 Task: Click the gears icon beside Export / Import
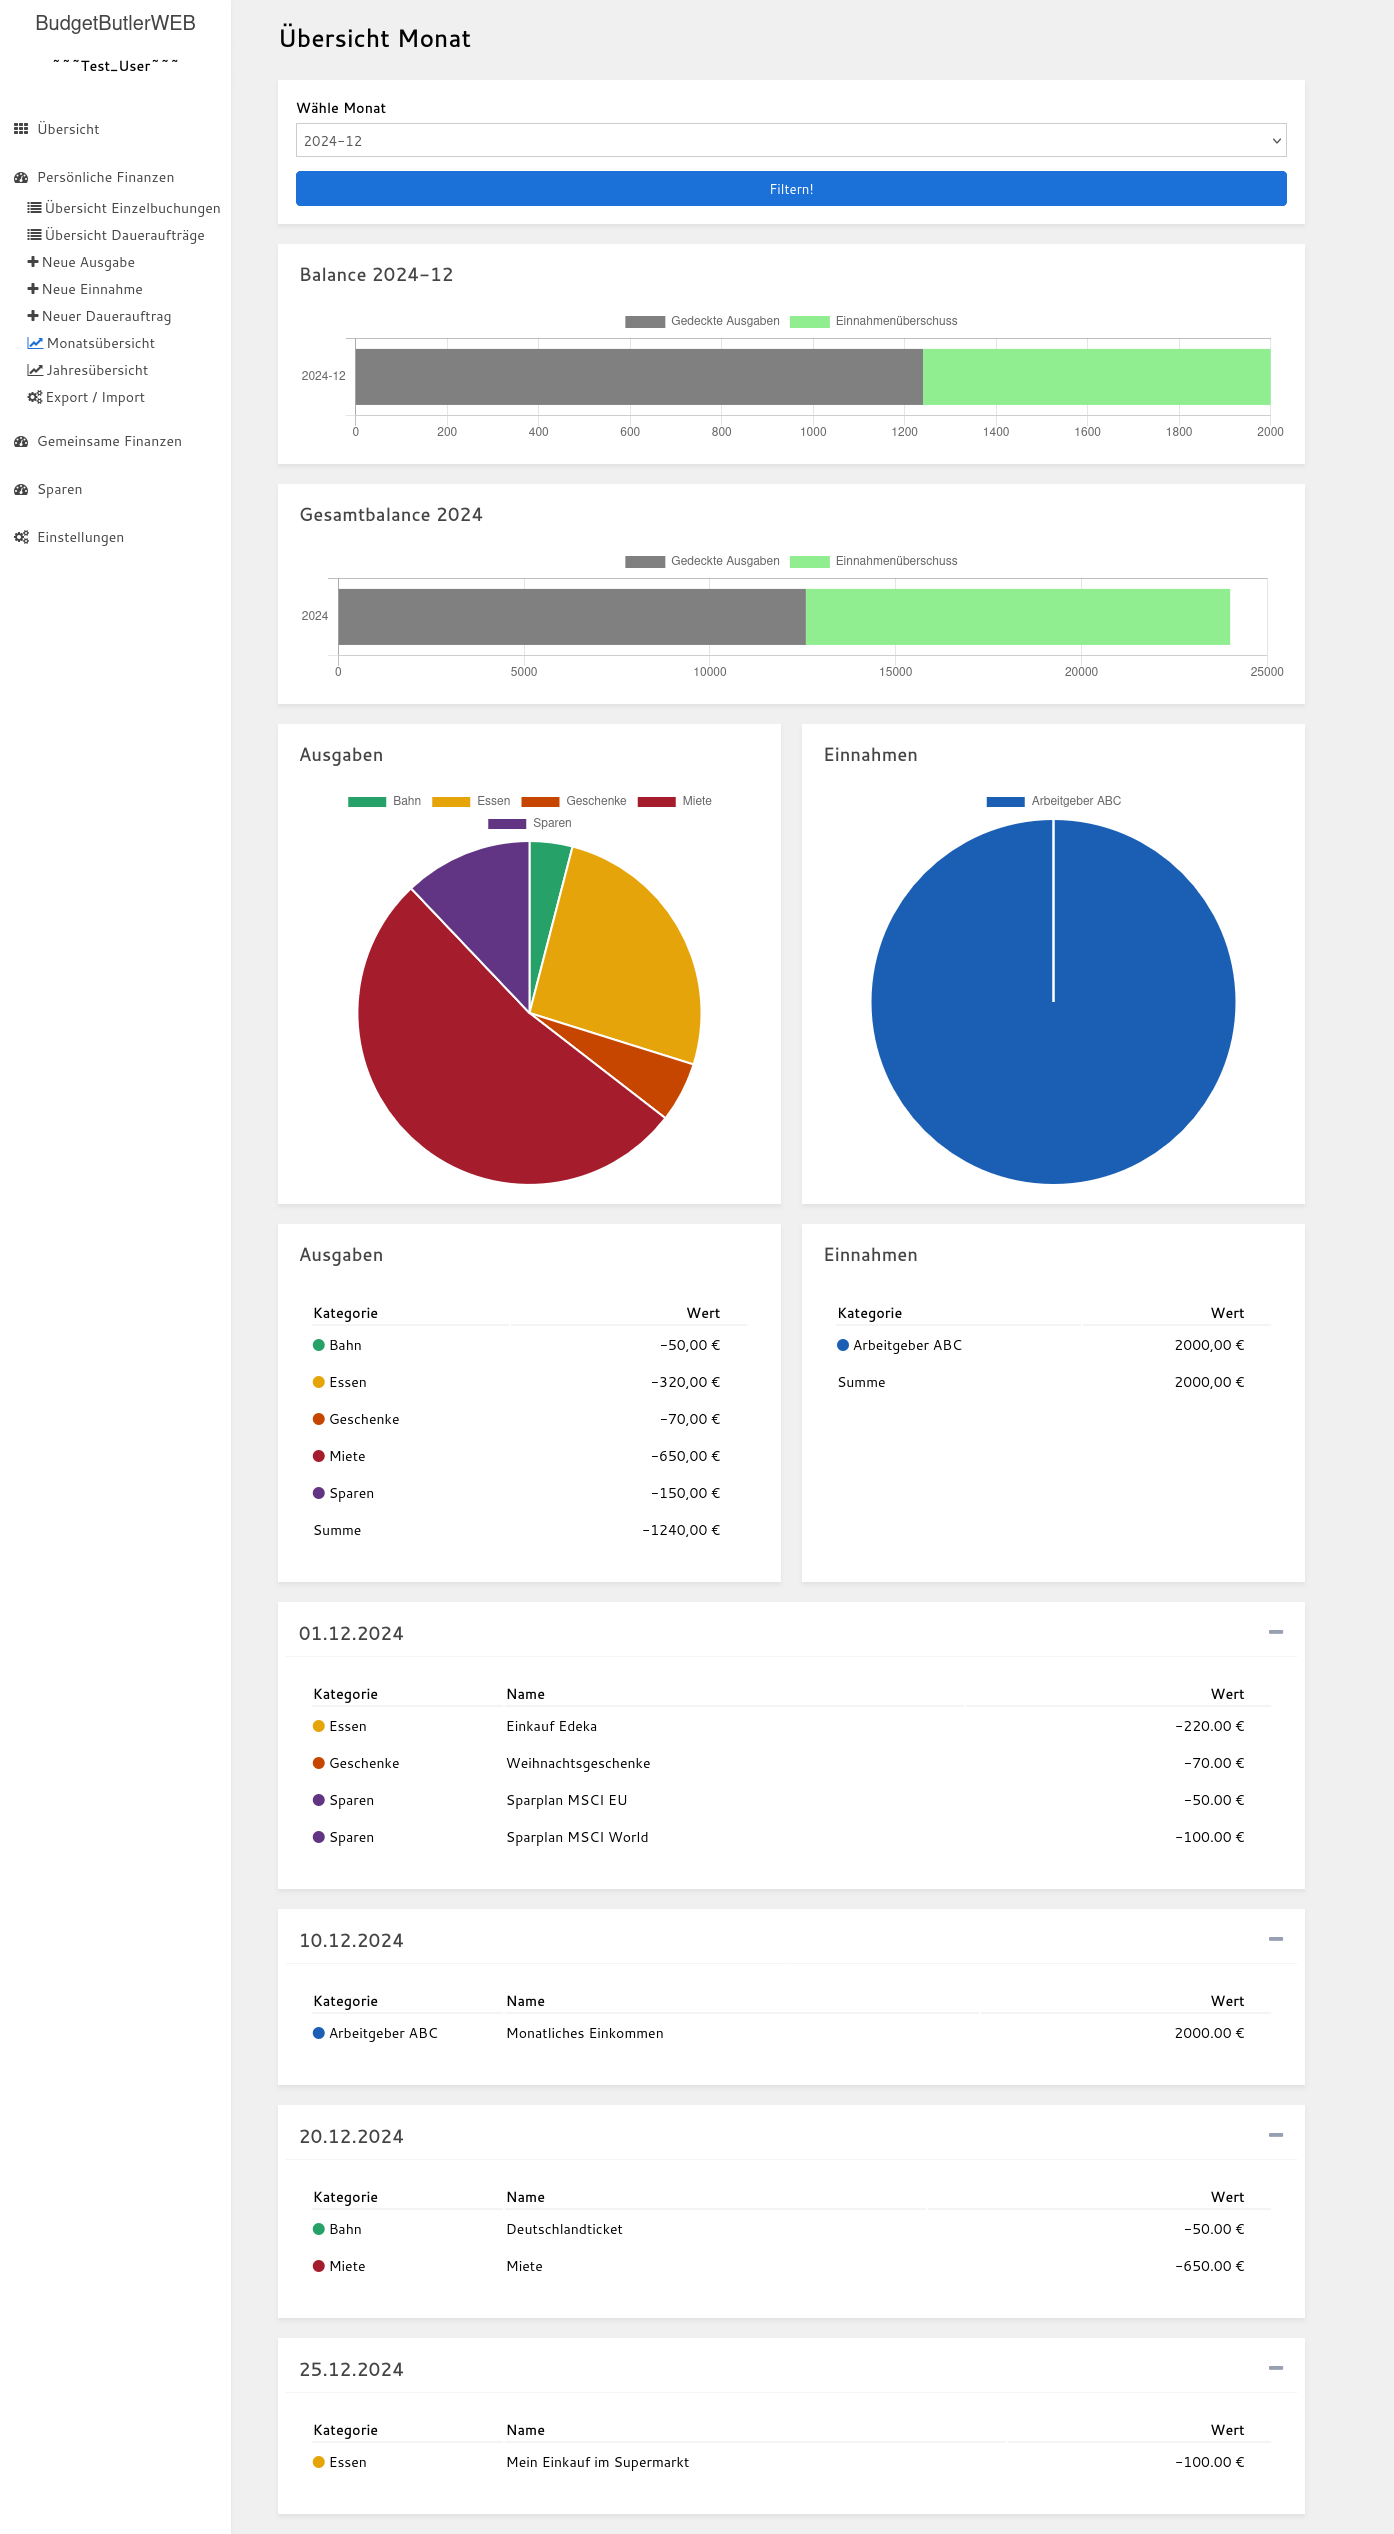click(x=35, y=397)
